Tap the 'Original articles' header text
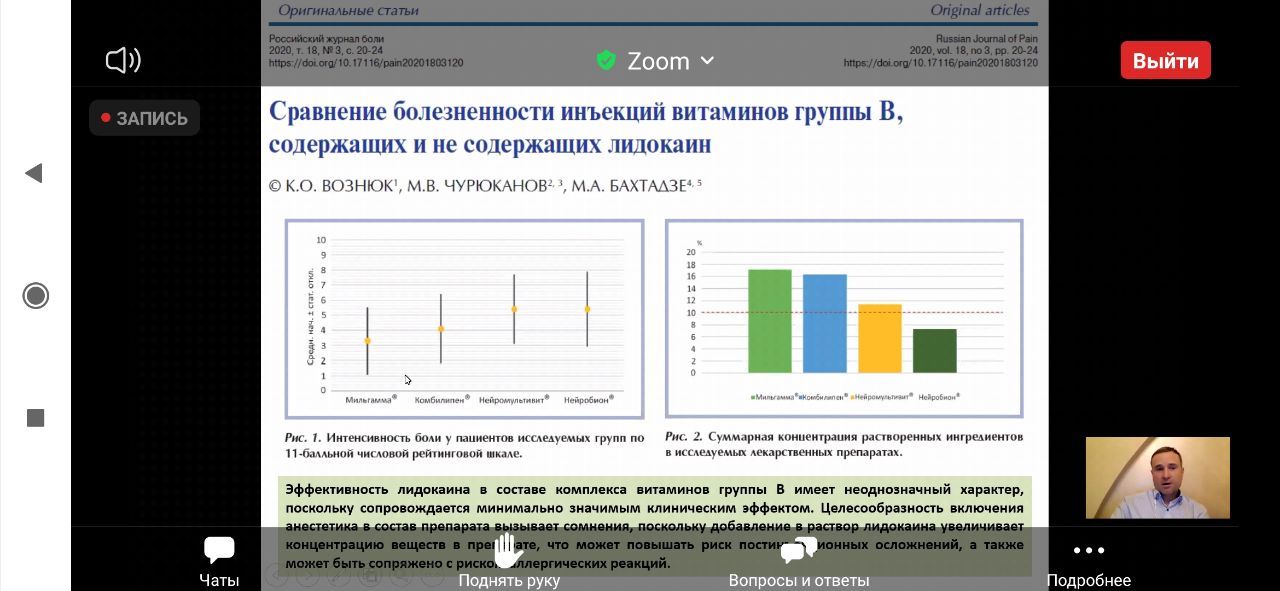The height and width of the screenshot is (591, 1280). tap(980, 11)
